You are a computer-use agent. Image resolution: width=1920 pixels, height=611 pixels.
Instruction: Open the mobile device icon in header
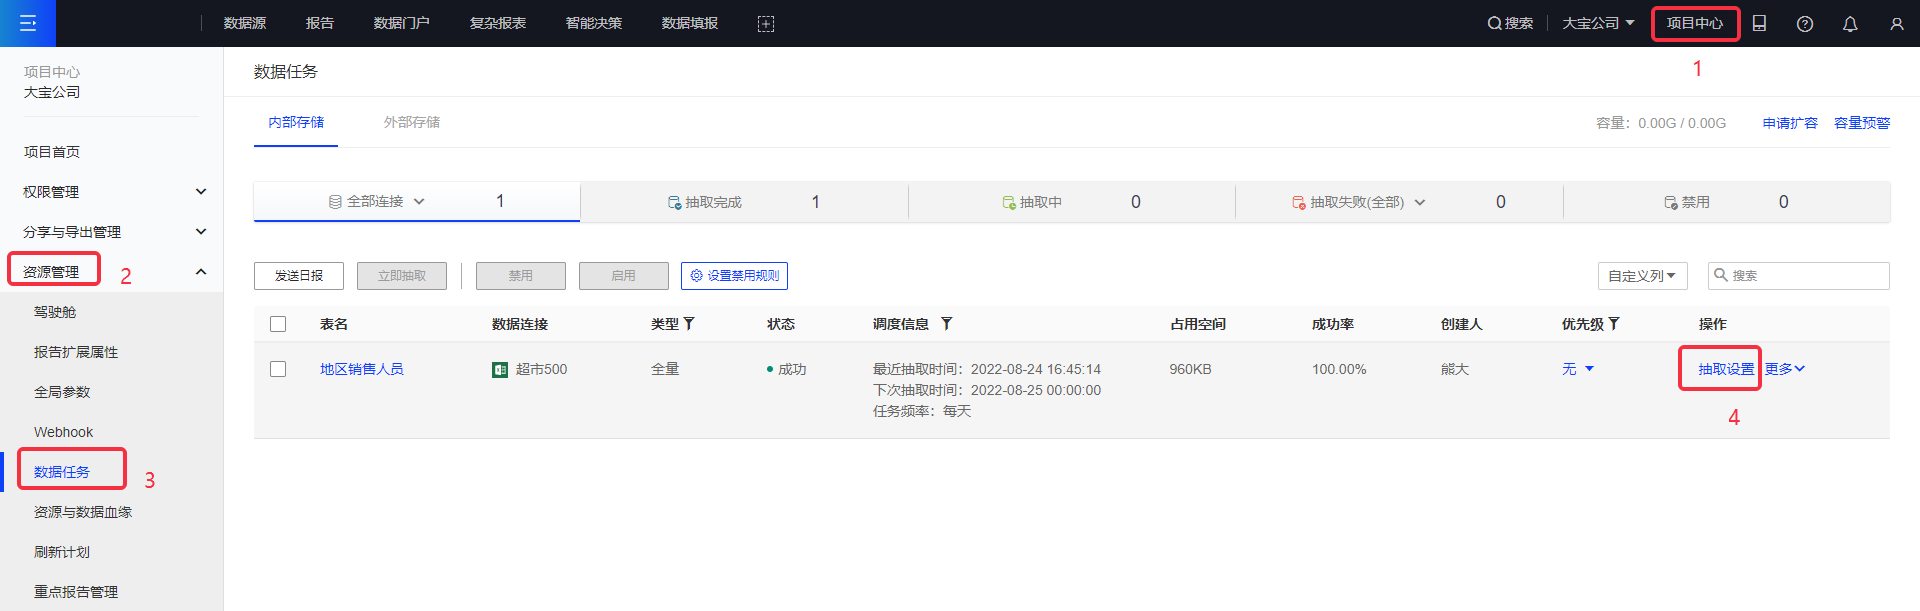point(1760,23)
